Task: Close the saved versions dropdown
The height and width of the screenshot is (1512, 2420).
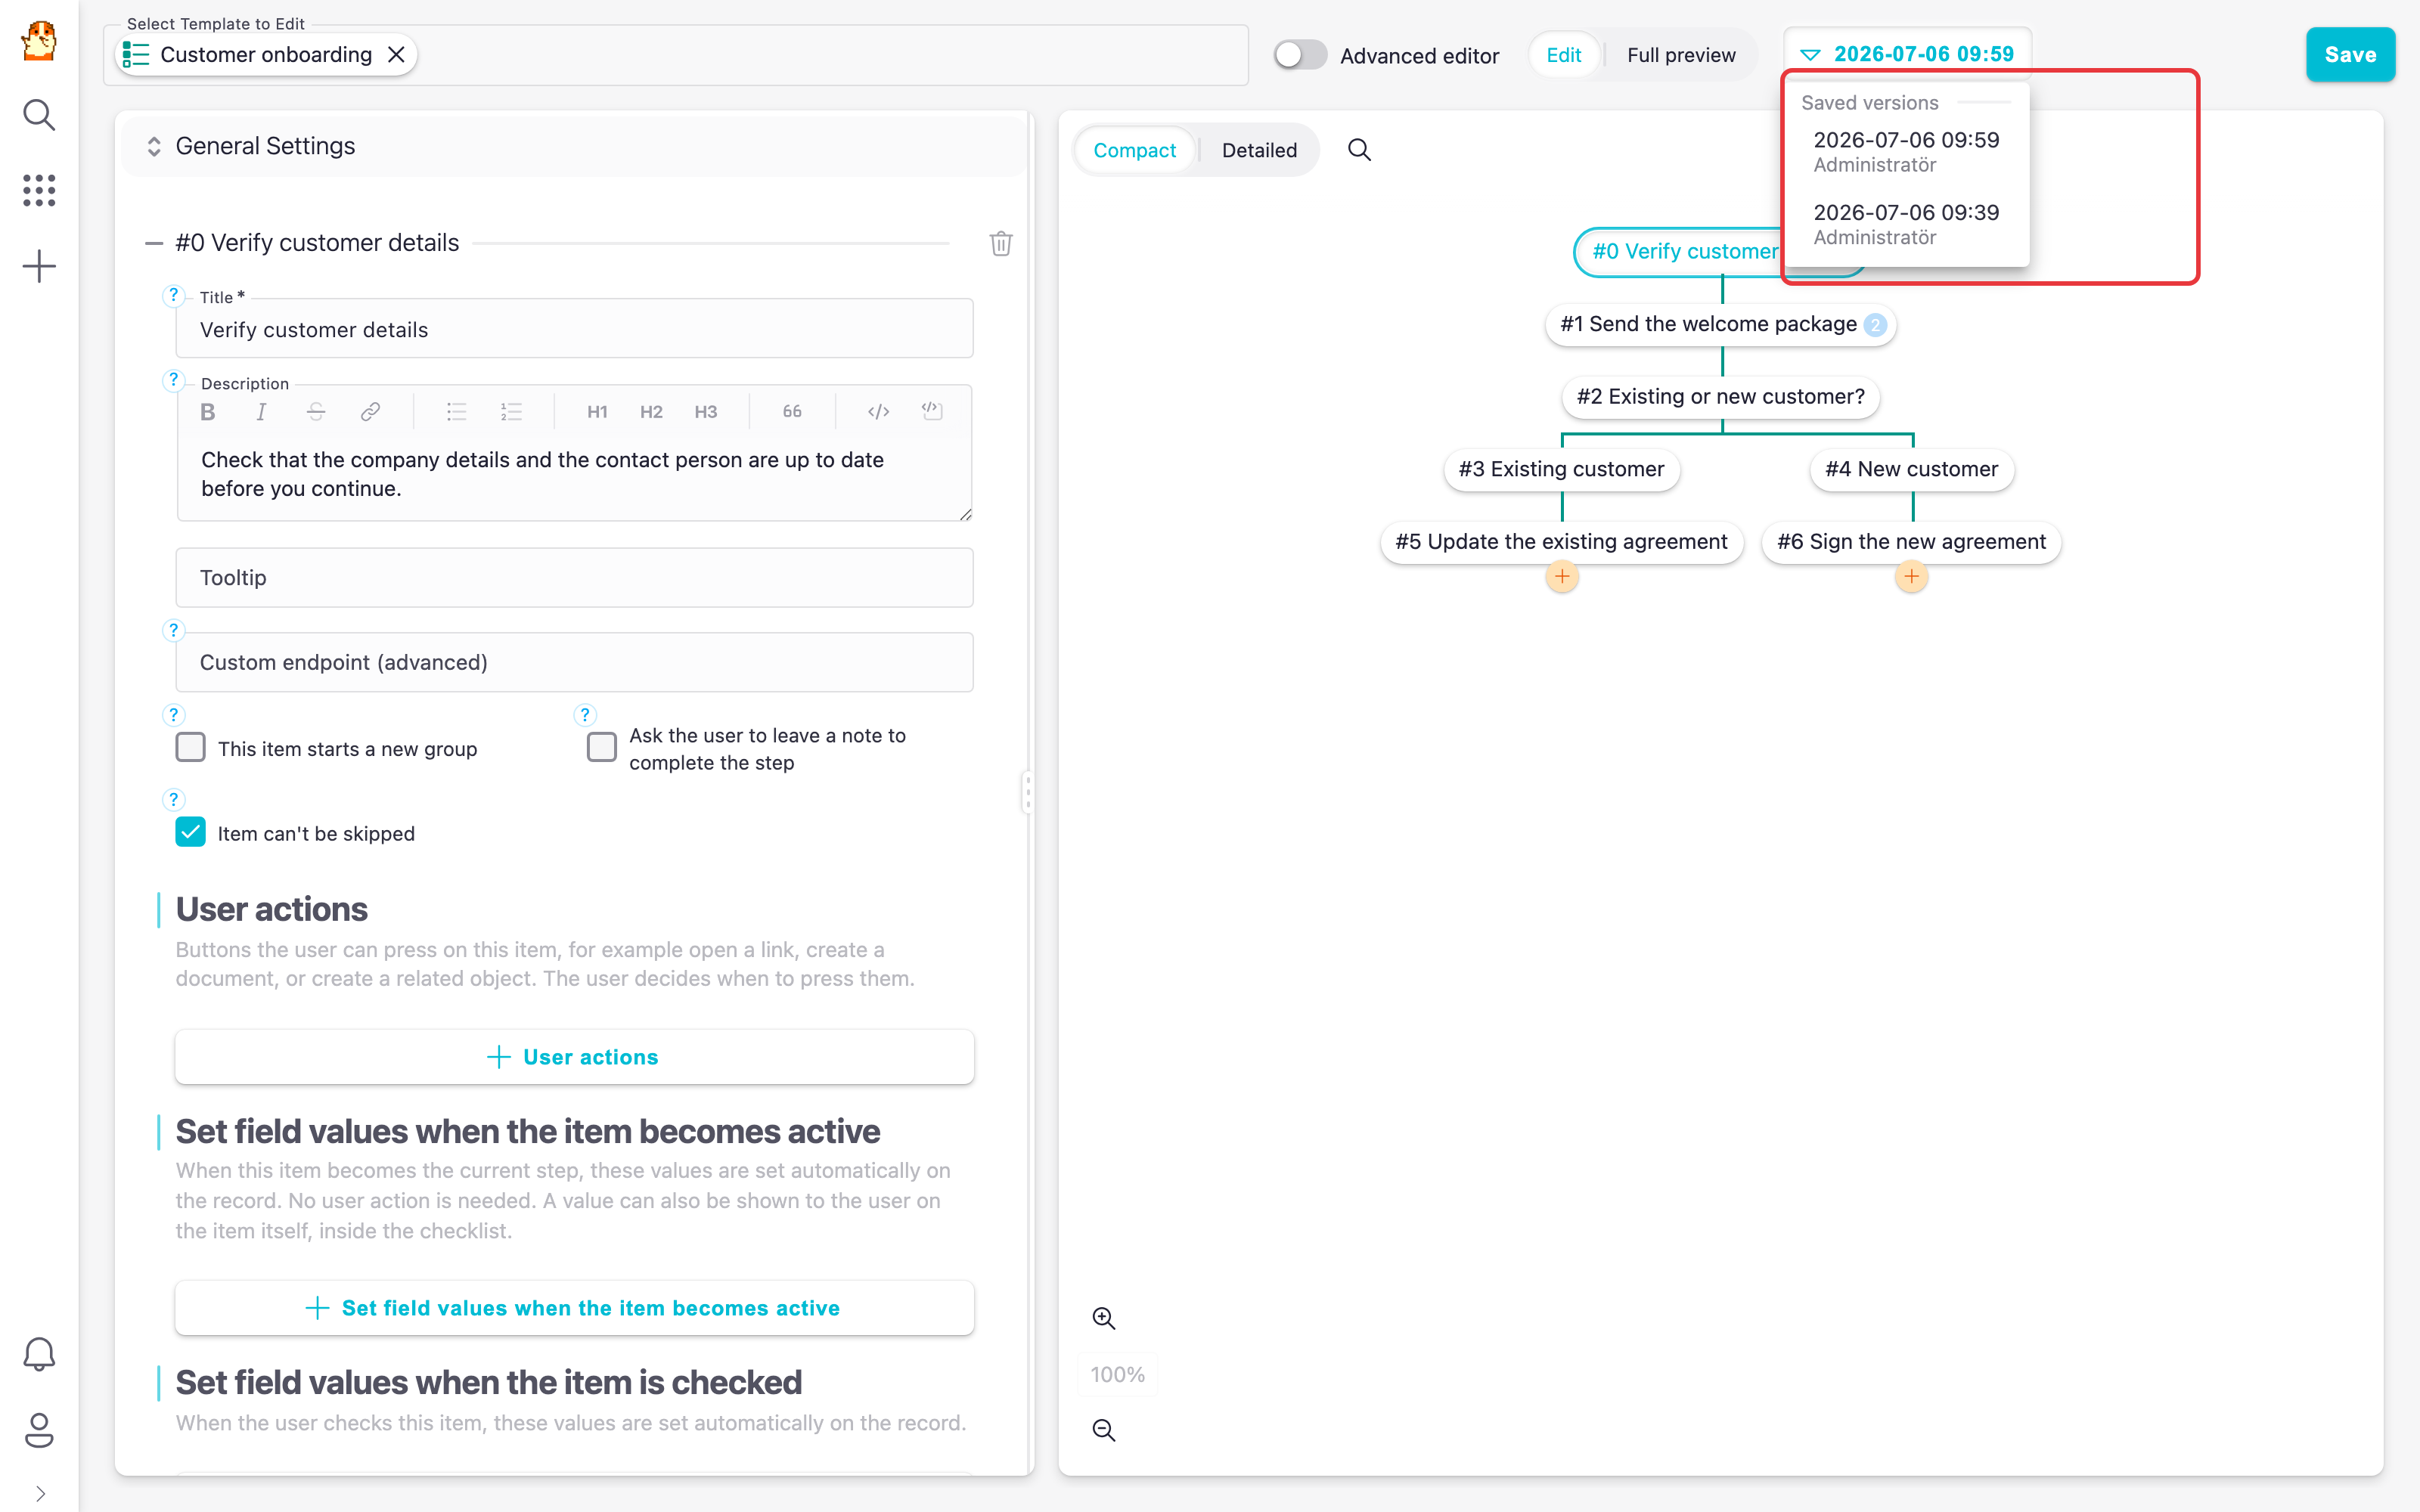Action: pyautogui.click(x=1908, y=54)
